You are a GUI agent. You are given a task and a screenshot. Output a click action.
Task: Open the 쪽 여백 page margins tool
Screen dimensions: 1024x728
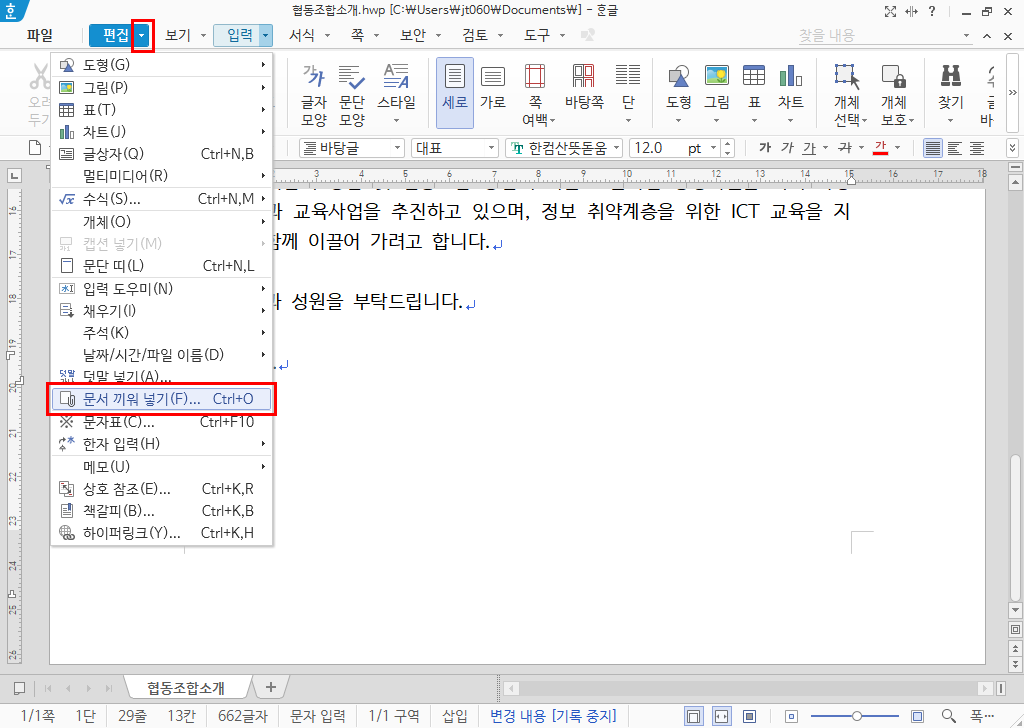pos(538,94)
